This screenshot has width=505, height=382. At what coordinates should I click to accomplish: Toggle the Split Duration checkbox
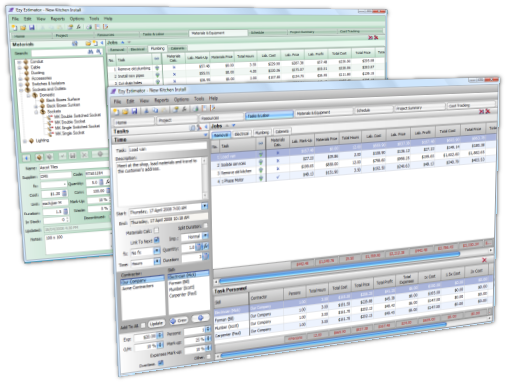(206, 225)
